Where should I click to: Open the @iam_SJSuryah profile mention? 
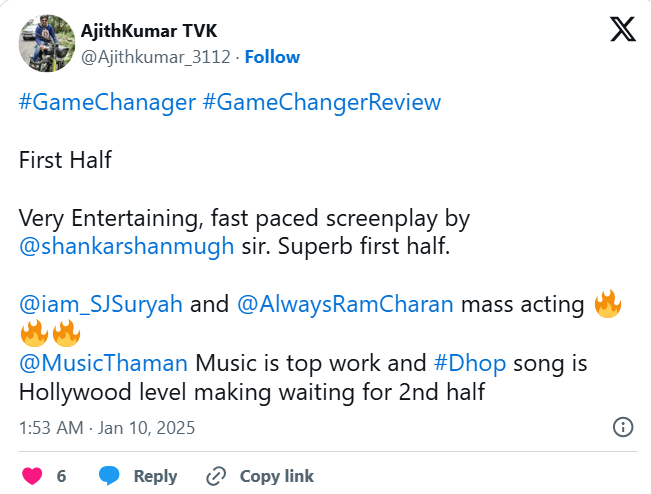[101, 305]
